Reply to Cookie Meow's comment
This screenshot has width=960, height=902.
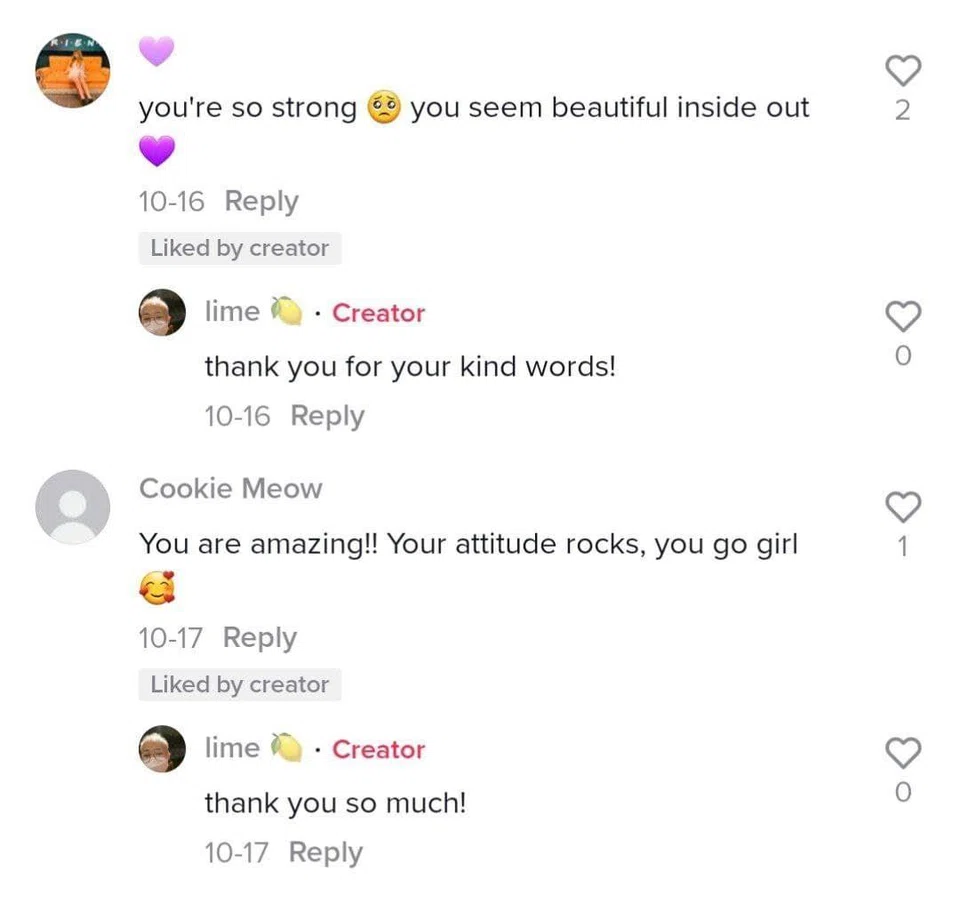coord(260,637)
